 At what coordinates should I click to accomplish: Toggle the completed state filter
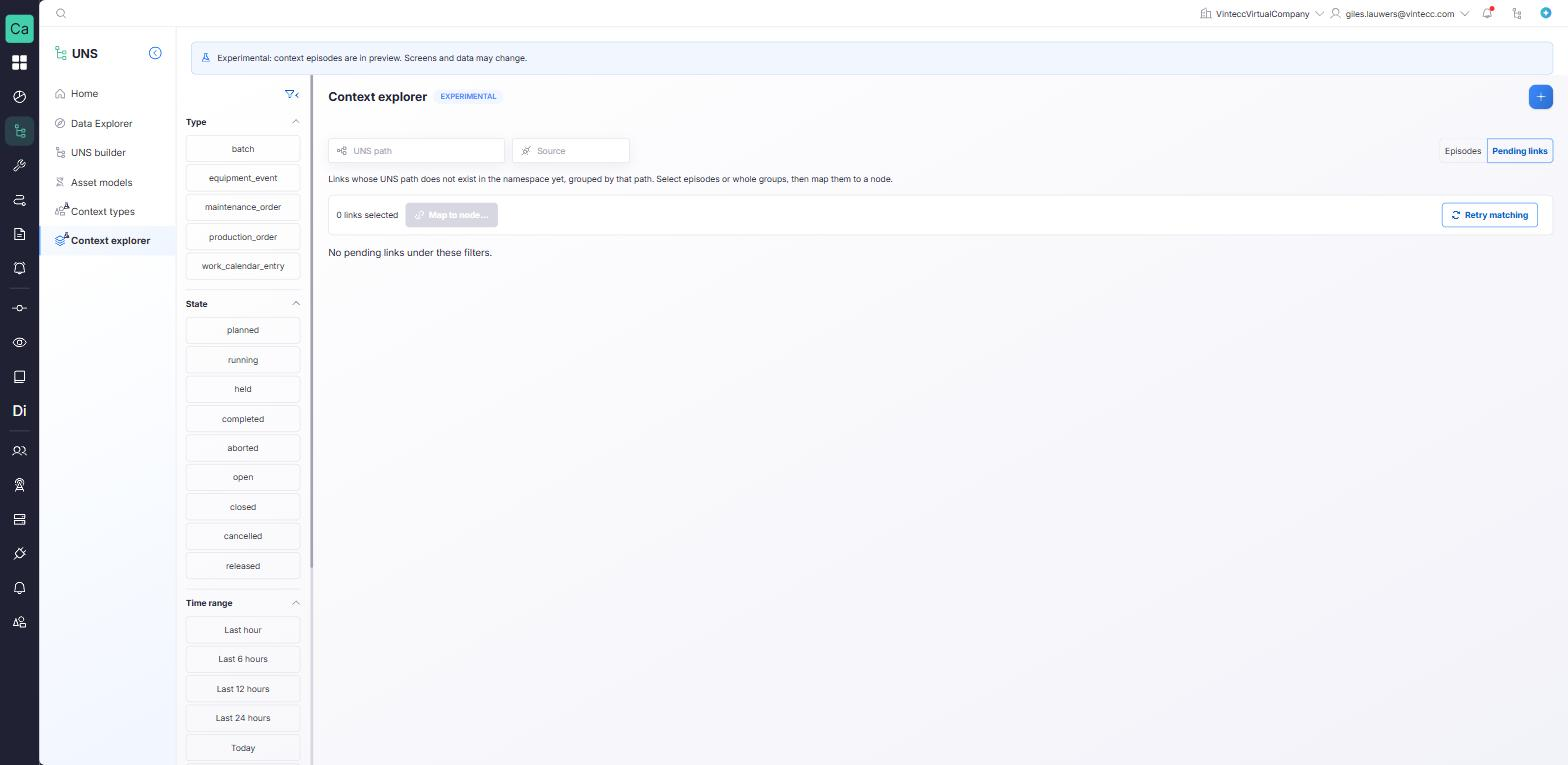pos(243,419)
